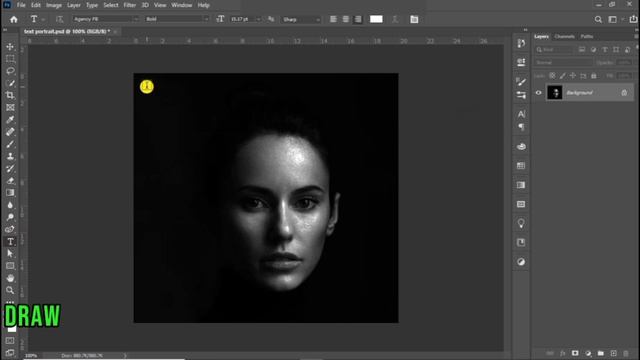Open Layers panel flyout menu
Viewport: 640px width, 360px height.
pyautogui.click(x=636, y=36)
